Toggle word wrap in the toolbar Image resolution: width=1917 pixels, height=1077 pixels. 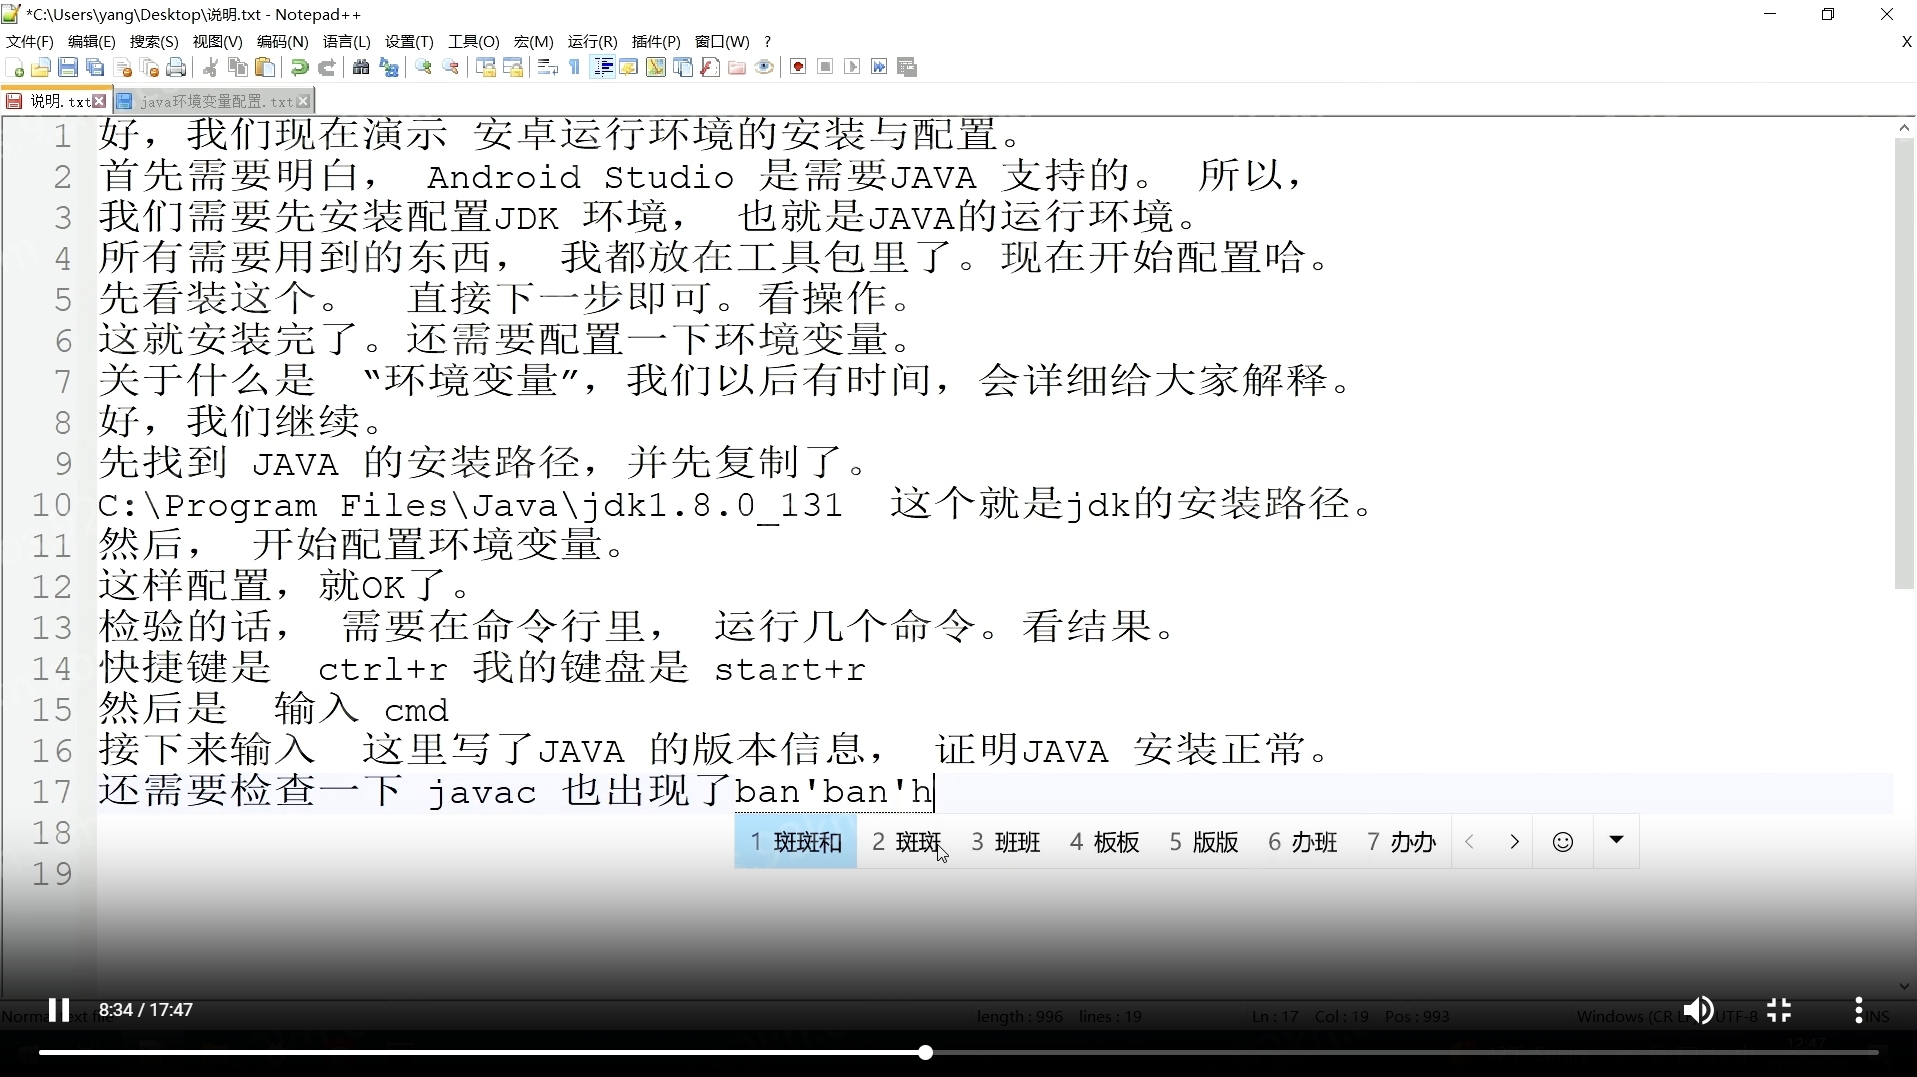coord(548,67)
